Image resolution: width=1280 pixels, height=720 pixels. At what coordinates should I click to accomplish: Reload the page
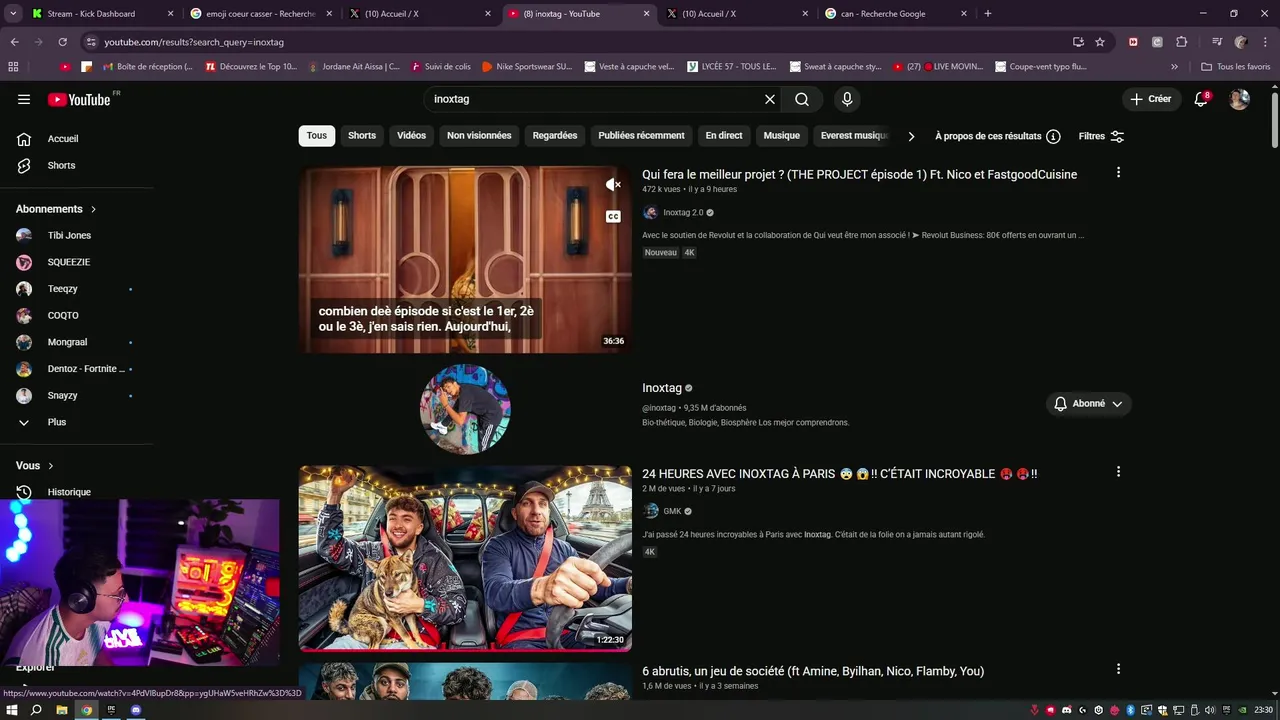tap(62, 42)
